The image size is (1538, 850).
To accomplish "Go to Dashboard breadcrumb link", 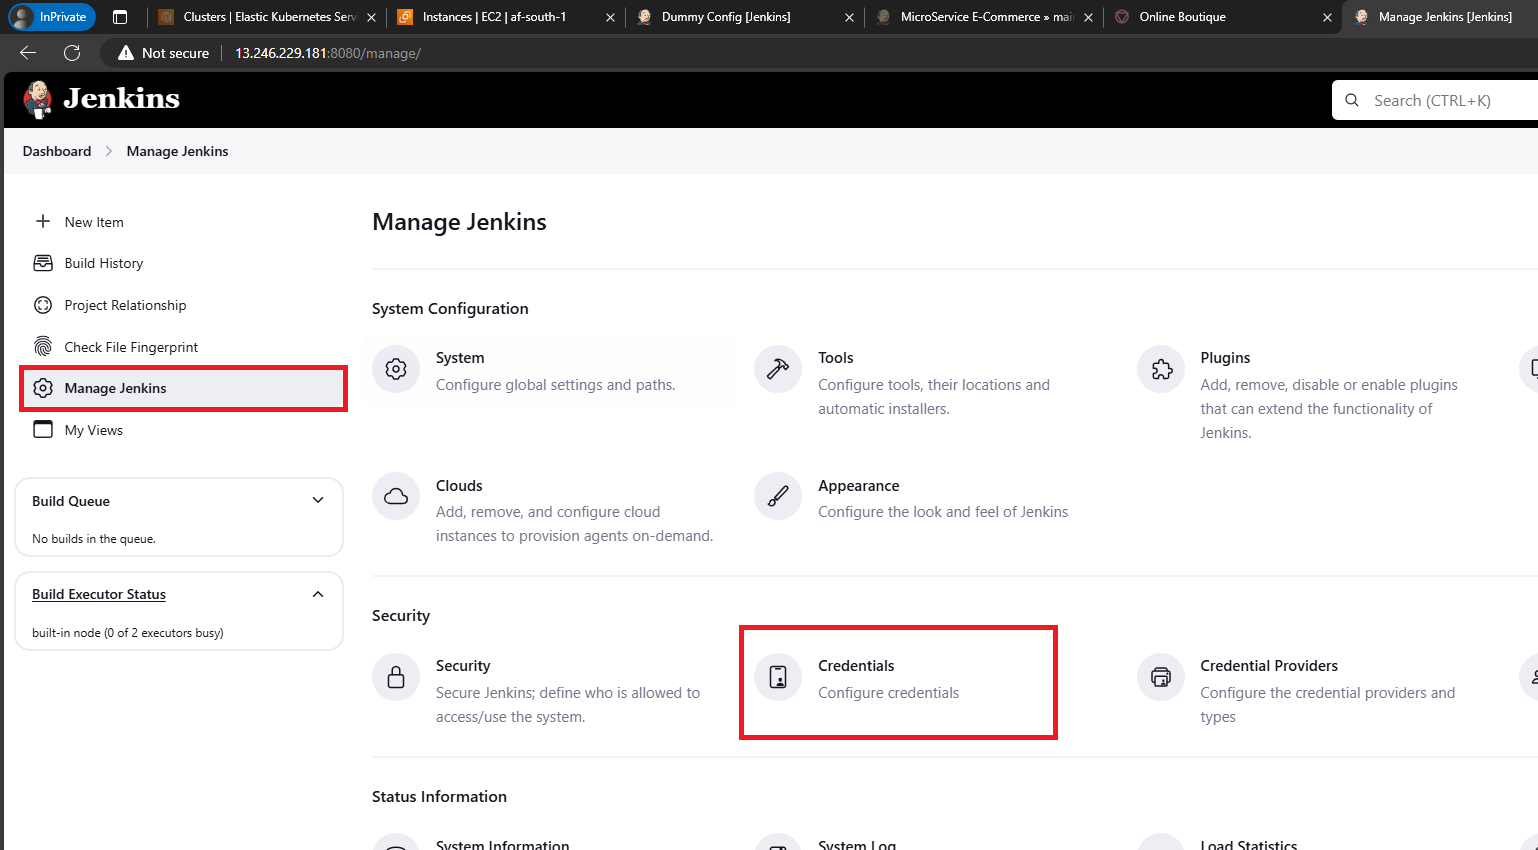I will coord(57,151).
